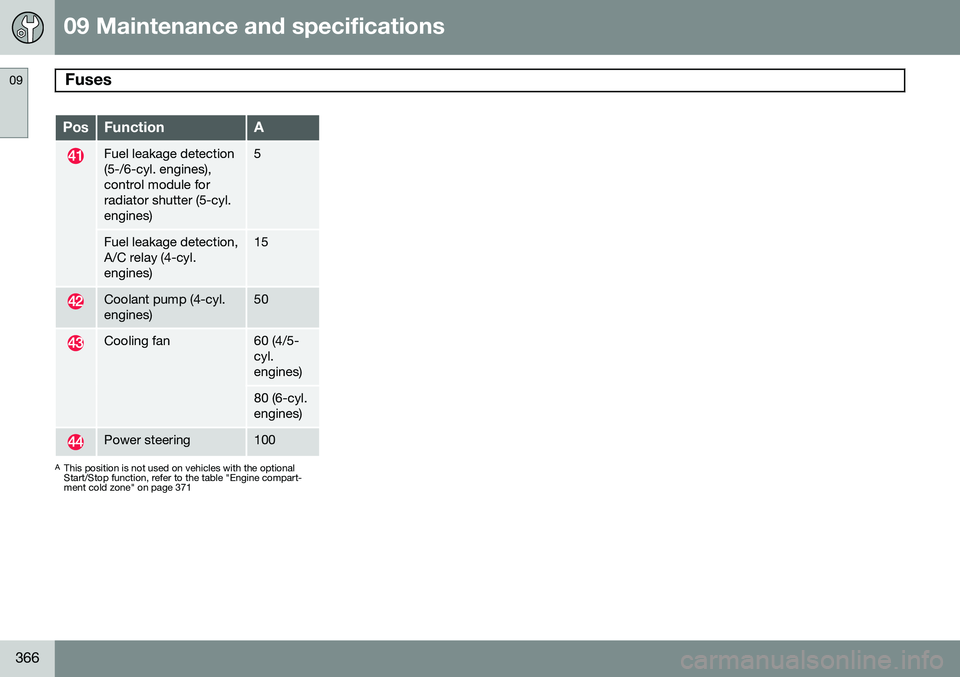Image resolution: width=960 pixels, height=677 pixels.
Task: Click the '80 (6-cyl. engines)' cell
Action: point(283,406)
